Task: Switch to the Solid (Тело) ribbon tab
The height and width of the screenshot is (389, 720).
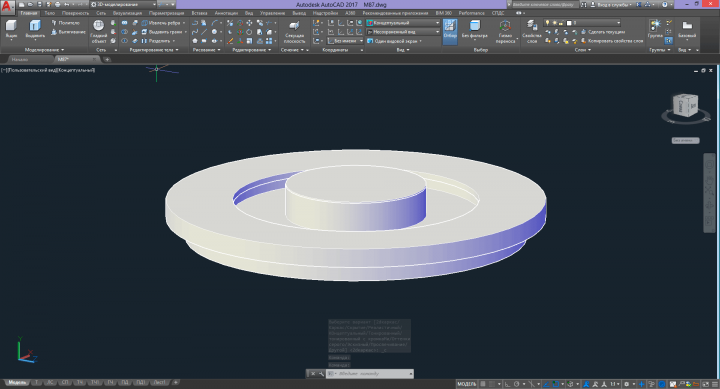Action: (x=50, y=13)
